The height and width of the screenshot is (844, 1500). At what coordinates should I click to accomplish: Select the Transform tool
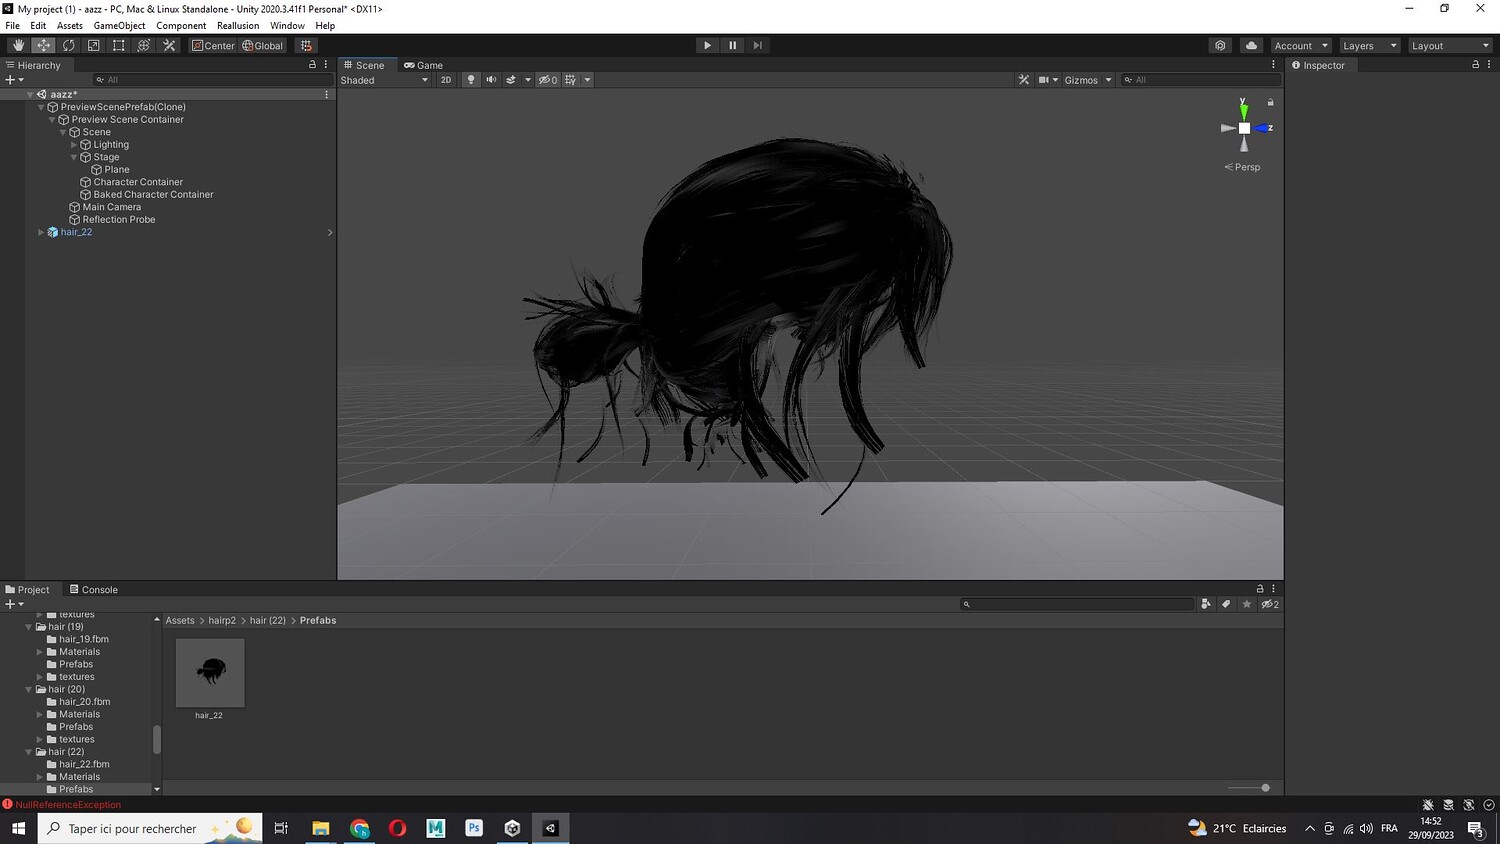pyautogui.click(x=143, y=45)
